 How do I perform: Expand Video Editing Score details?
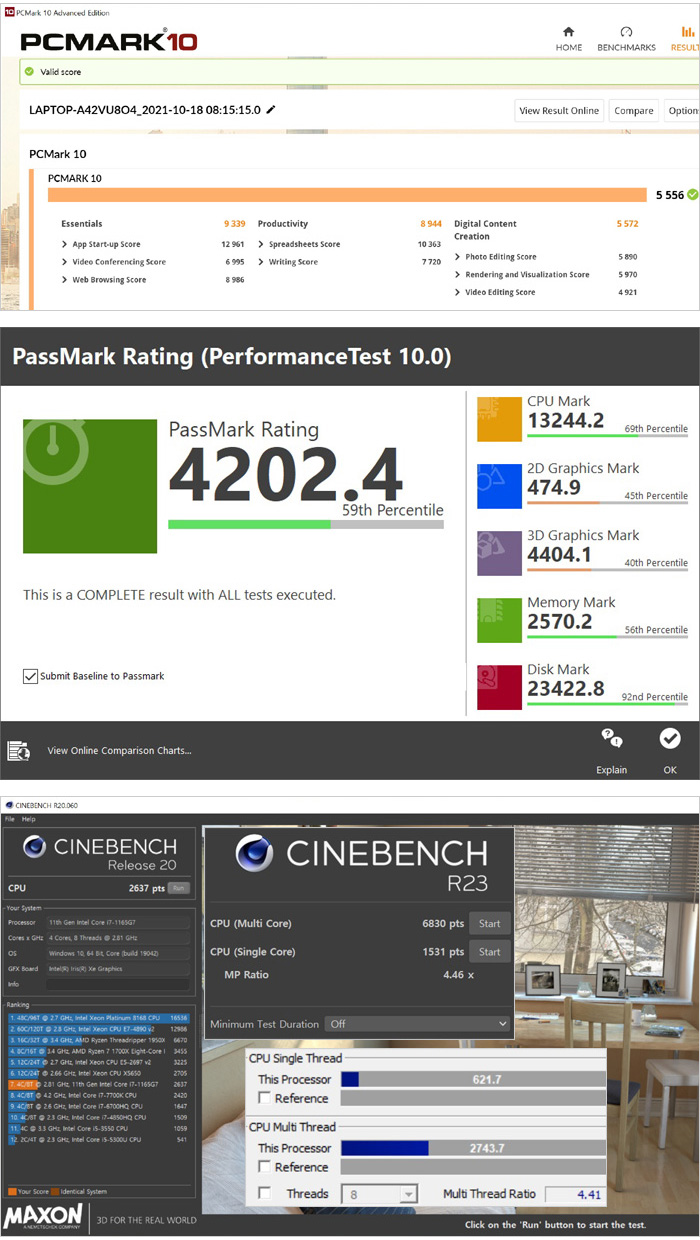[458, 293]
